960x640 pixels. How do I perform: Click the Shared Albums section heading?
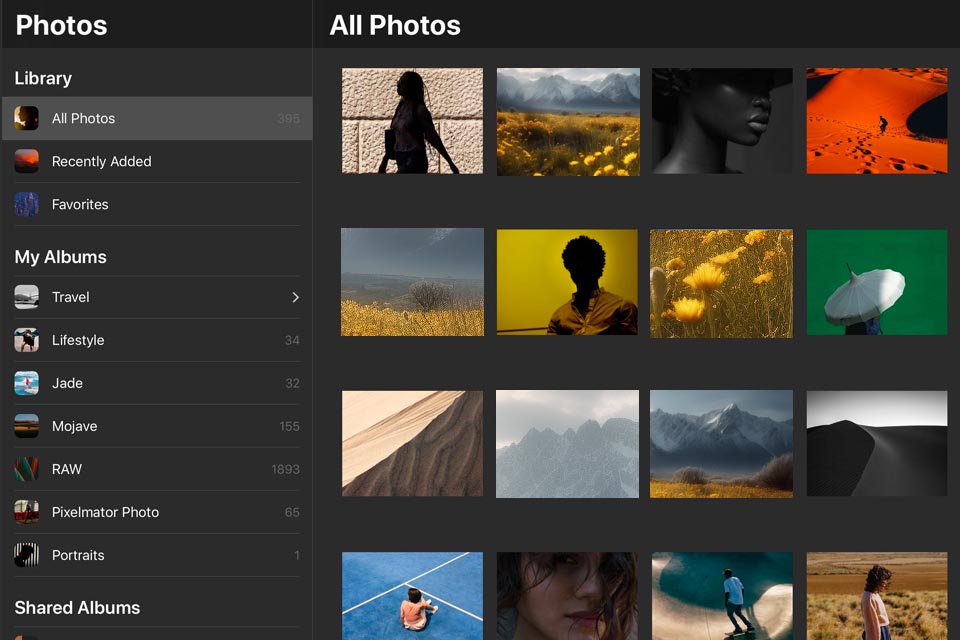77,608
